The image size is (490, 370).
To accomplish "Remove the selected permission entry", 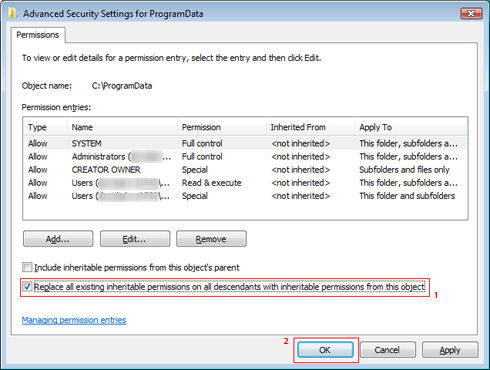I will point(211,239).
